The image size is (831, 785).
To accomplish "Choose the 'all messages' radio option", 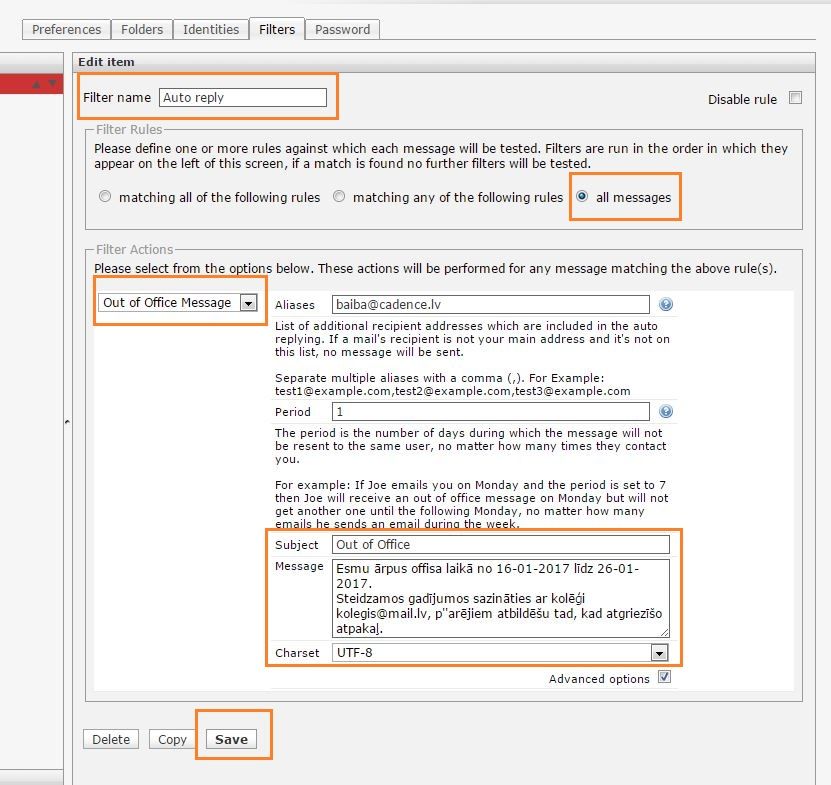I will pyautogui.click(x=582, y=197).
